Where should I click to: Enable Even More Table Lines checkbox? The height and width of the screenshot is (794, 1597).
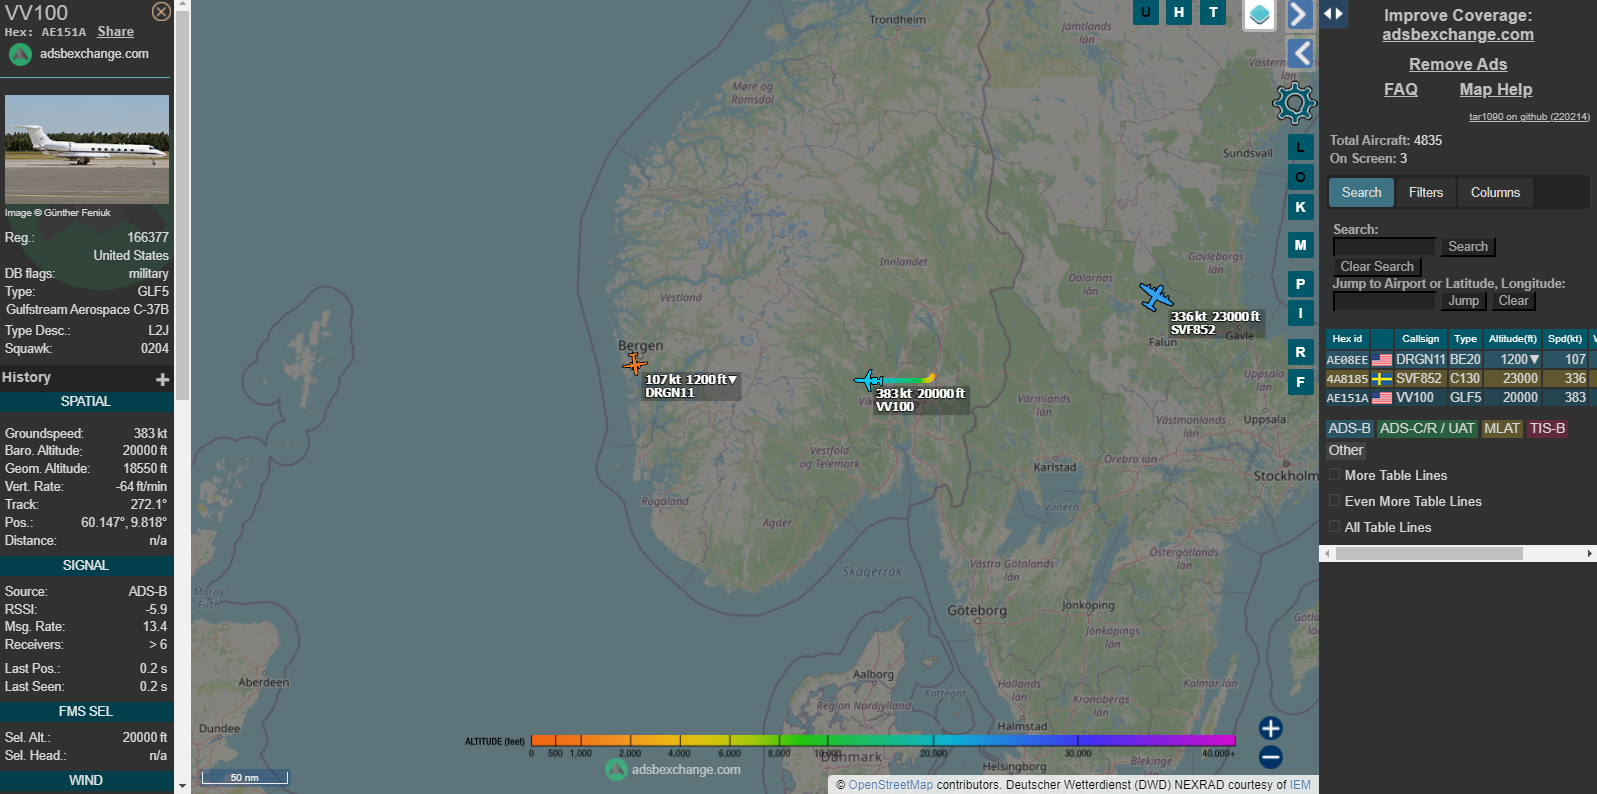[x=1334, y=500]
